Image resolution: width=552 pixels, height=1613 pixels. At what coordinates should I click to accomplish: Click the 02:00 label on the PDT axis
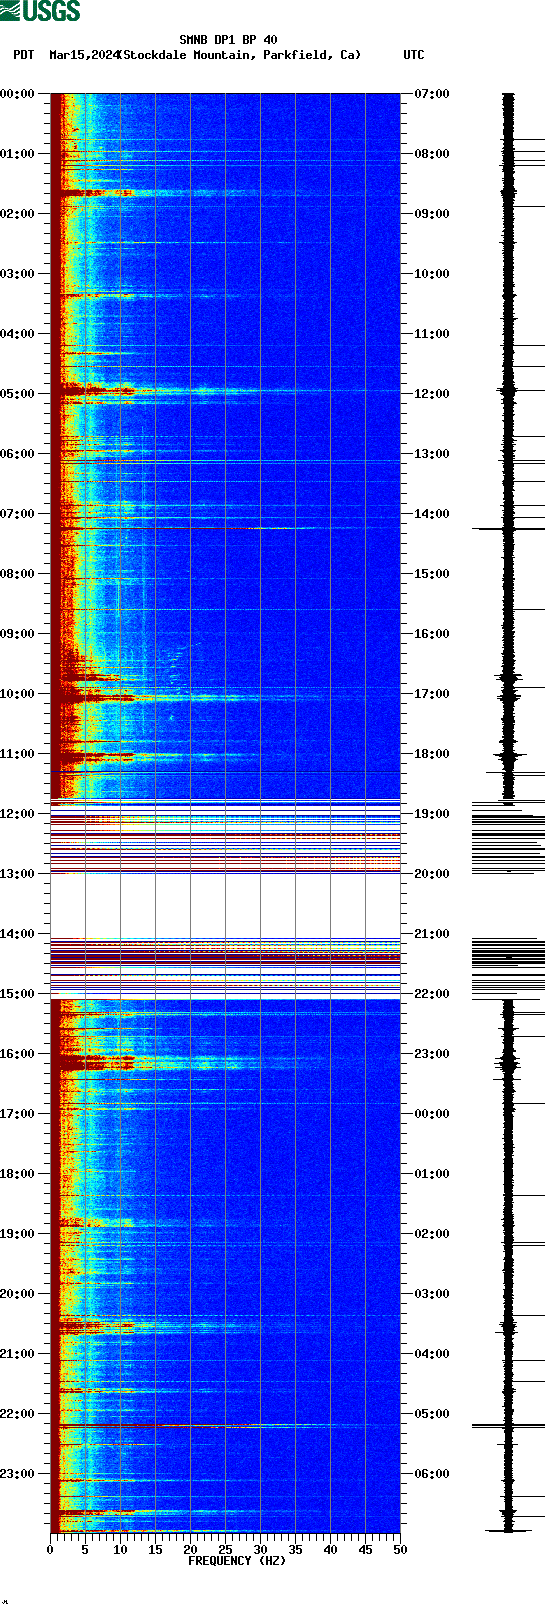point(18,214)
